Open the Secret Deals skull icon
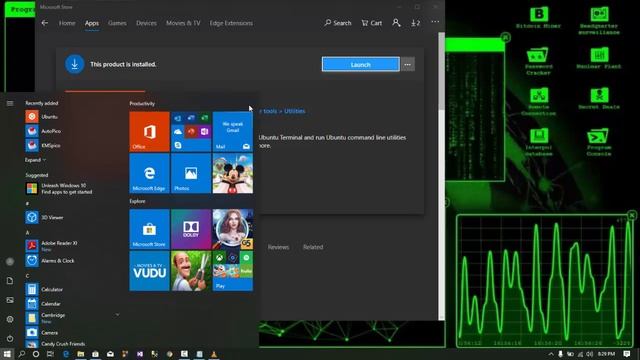 [599, 99]
